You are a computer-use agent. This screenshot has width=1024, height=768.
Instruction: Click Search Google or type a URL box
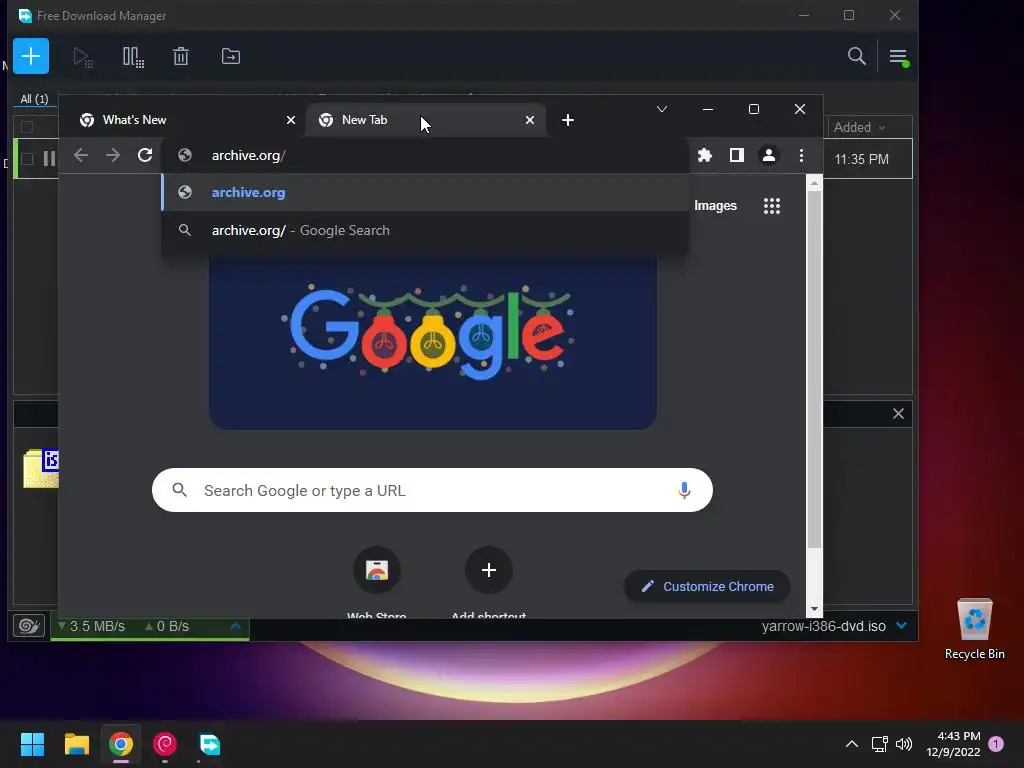tap(432, 490)
